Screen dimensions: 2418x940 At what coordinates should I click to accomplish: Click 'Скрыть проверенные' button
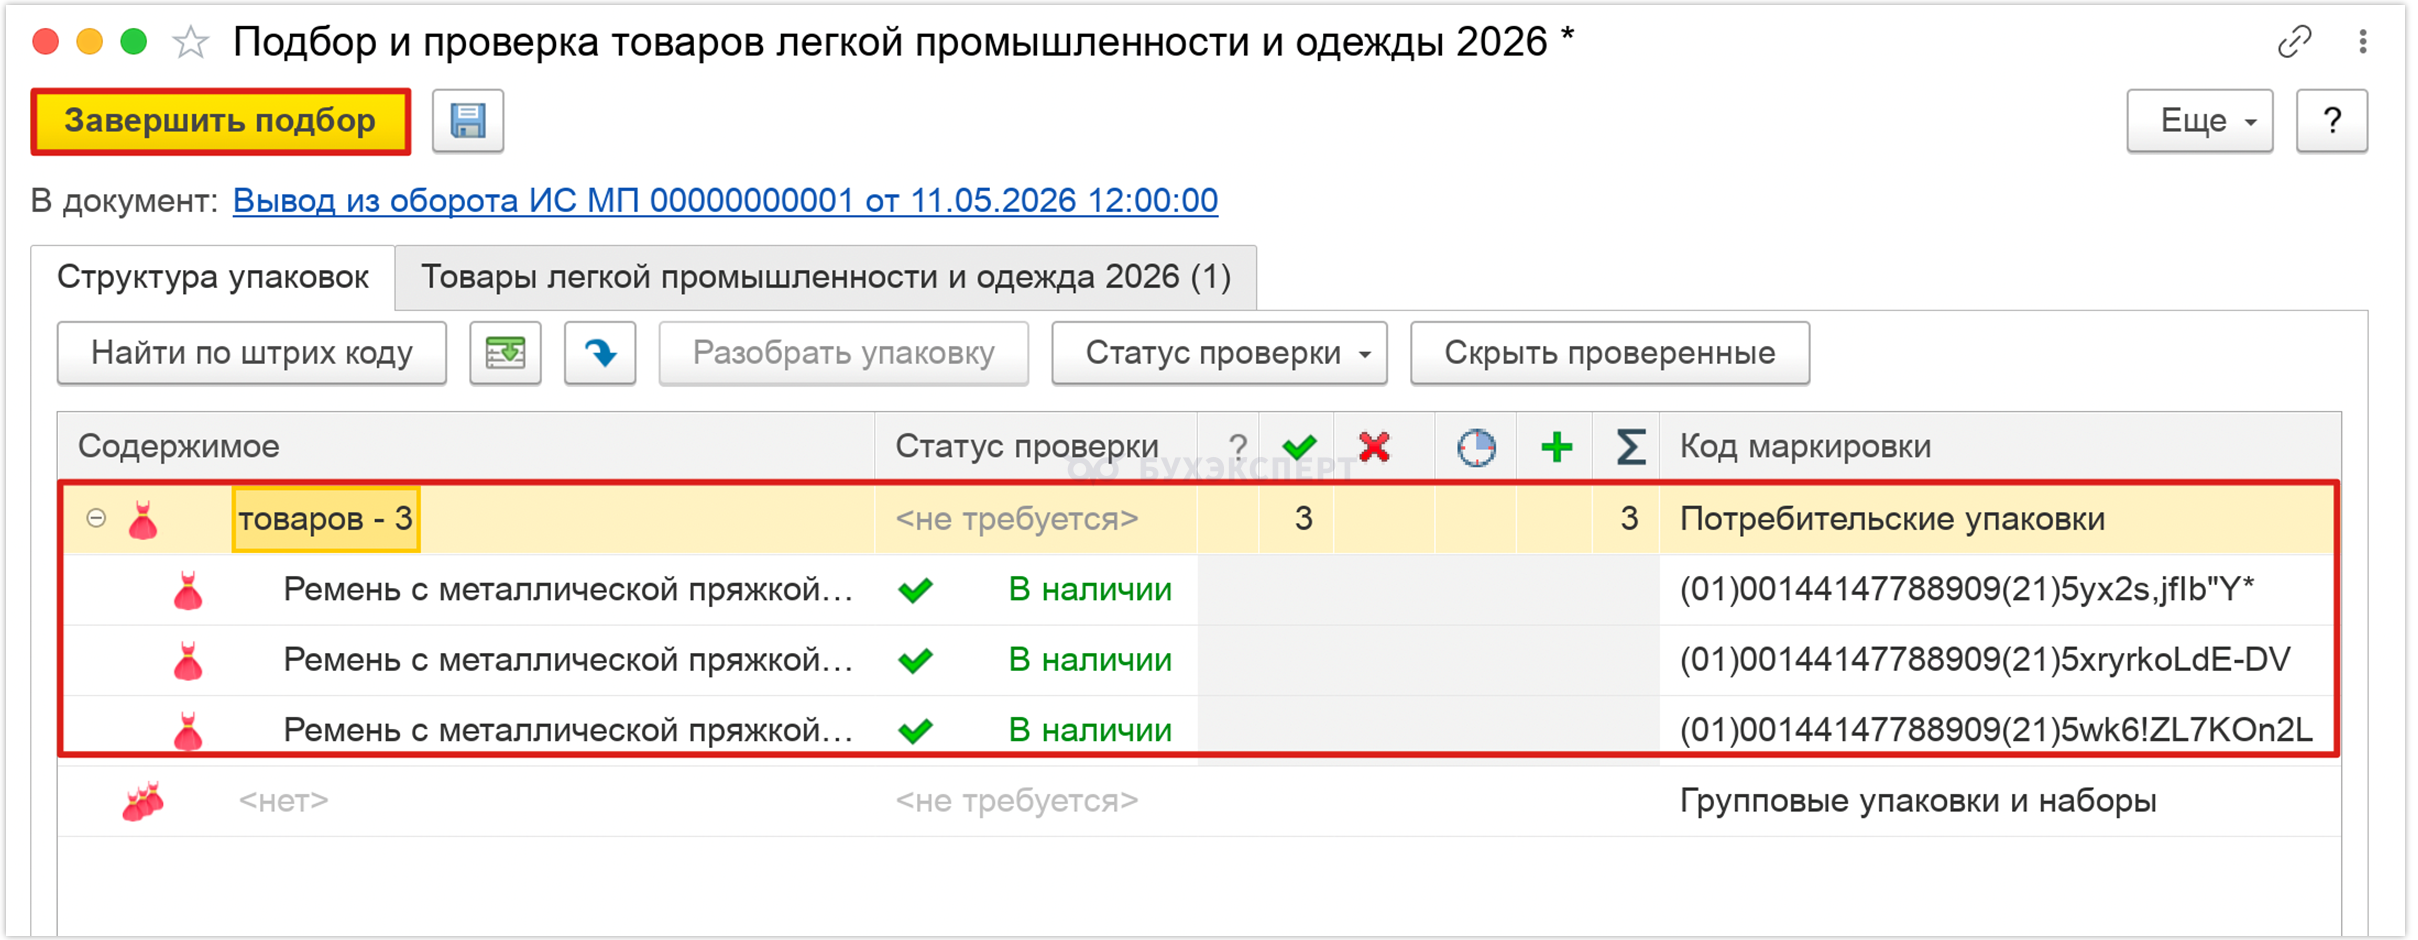point(1610,353)
